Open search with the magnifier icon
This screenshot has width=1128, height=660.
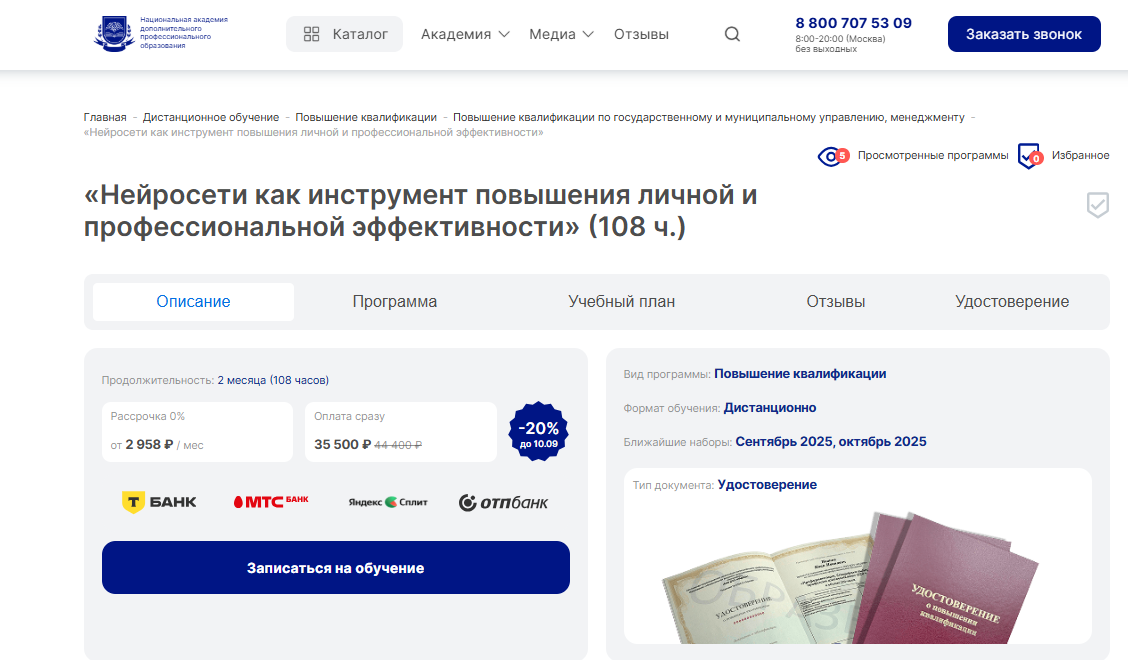[732, 34]
